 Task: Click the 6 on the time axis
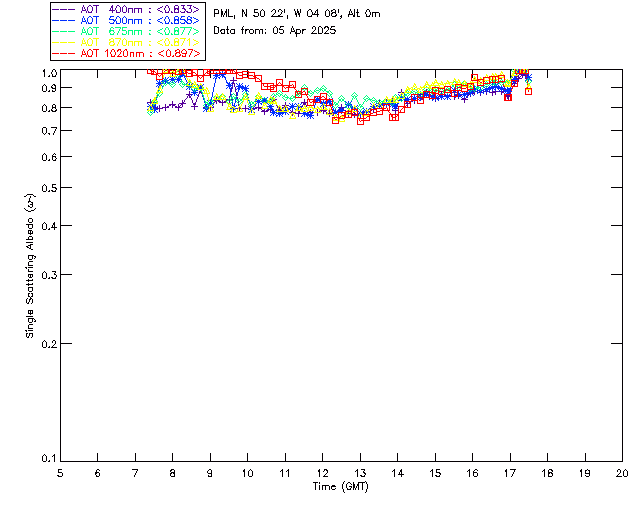pyautogui.click(x=98, y=473)
